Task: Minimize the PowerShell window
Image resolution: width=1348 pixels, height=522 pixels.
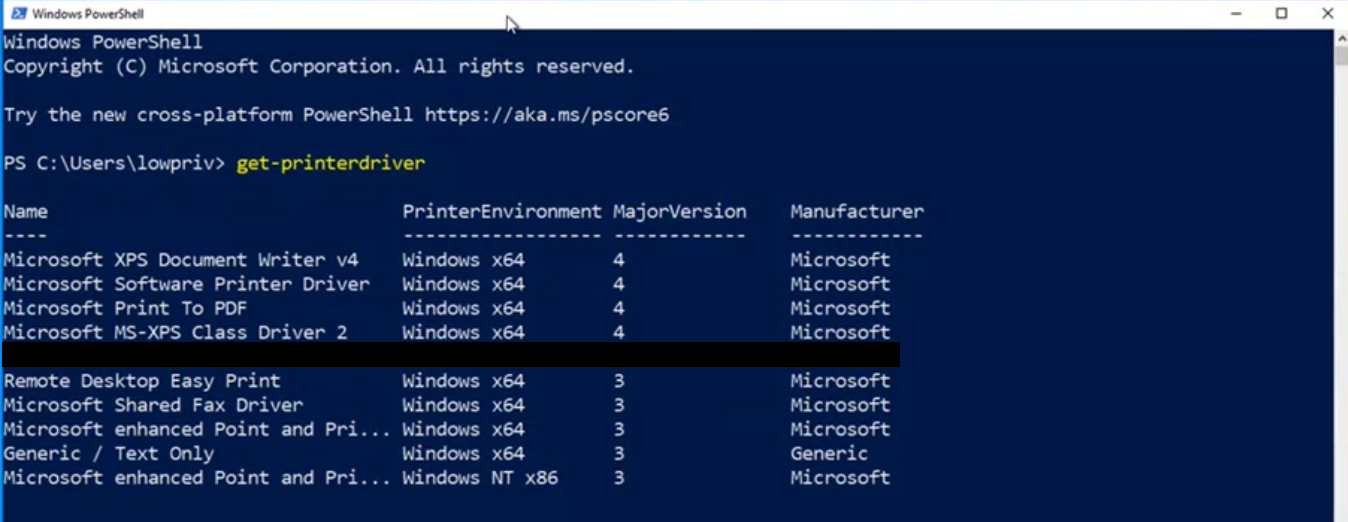Action: click(x=1237, y=14)
